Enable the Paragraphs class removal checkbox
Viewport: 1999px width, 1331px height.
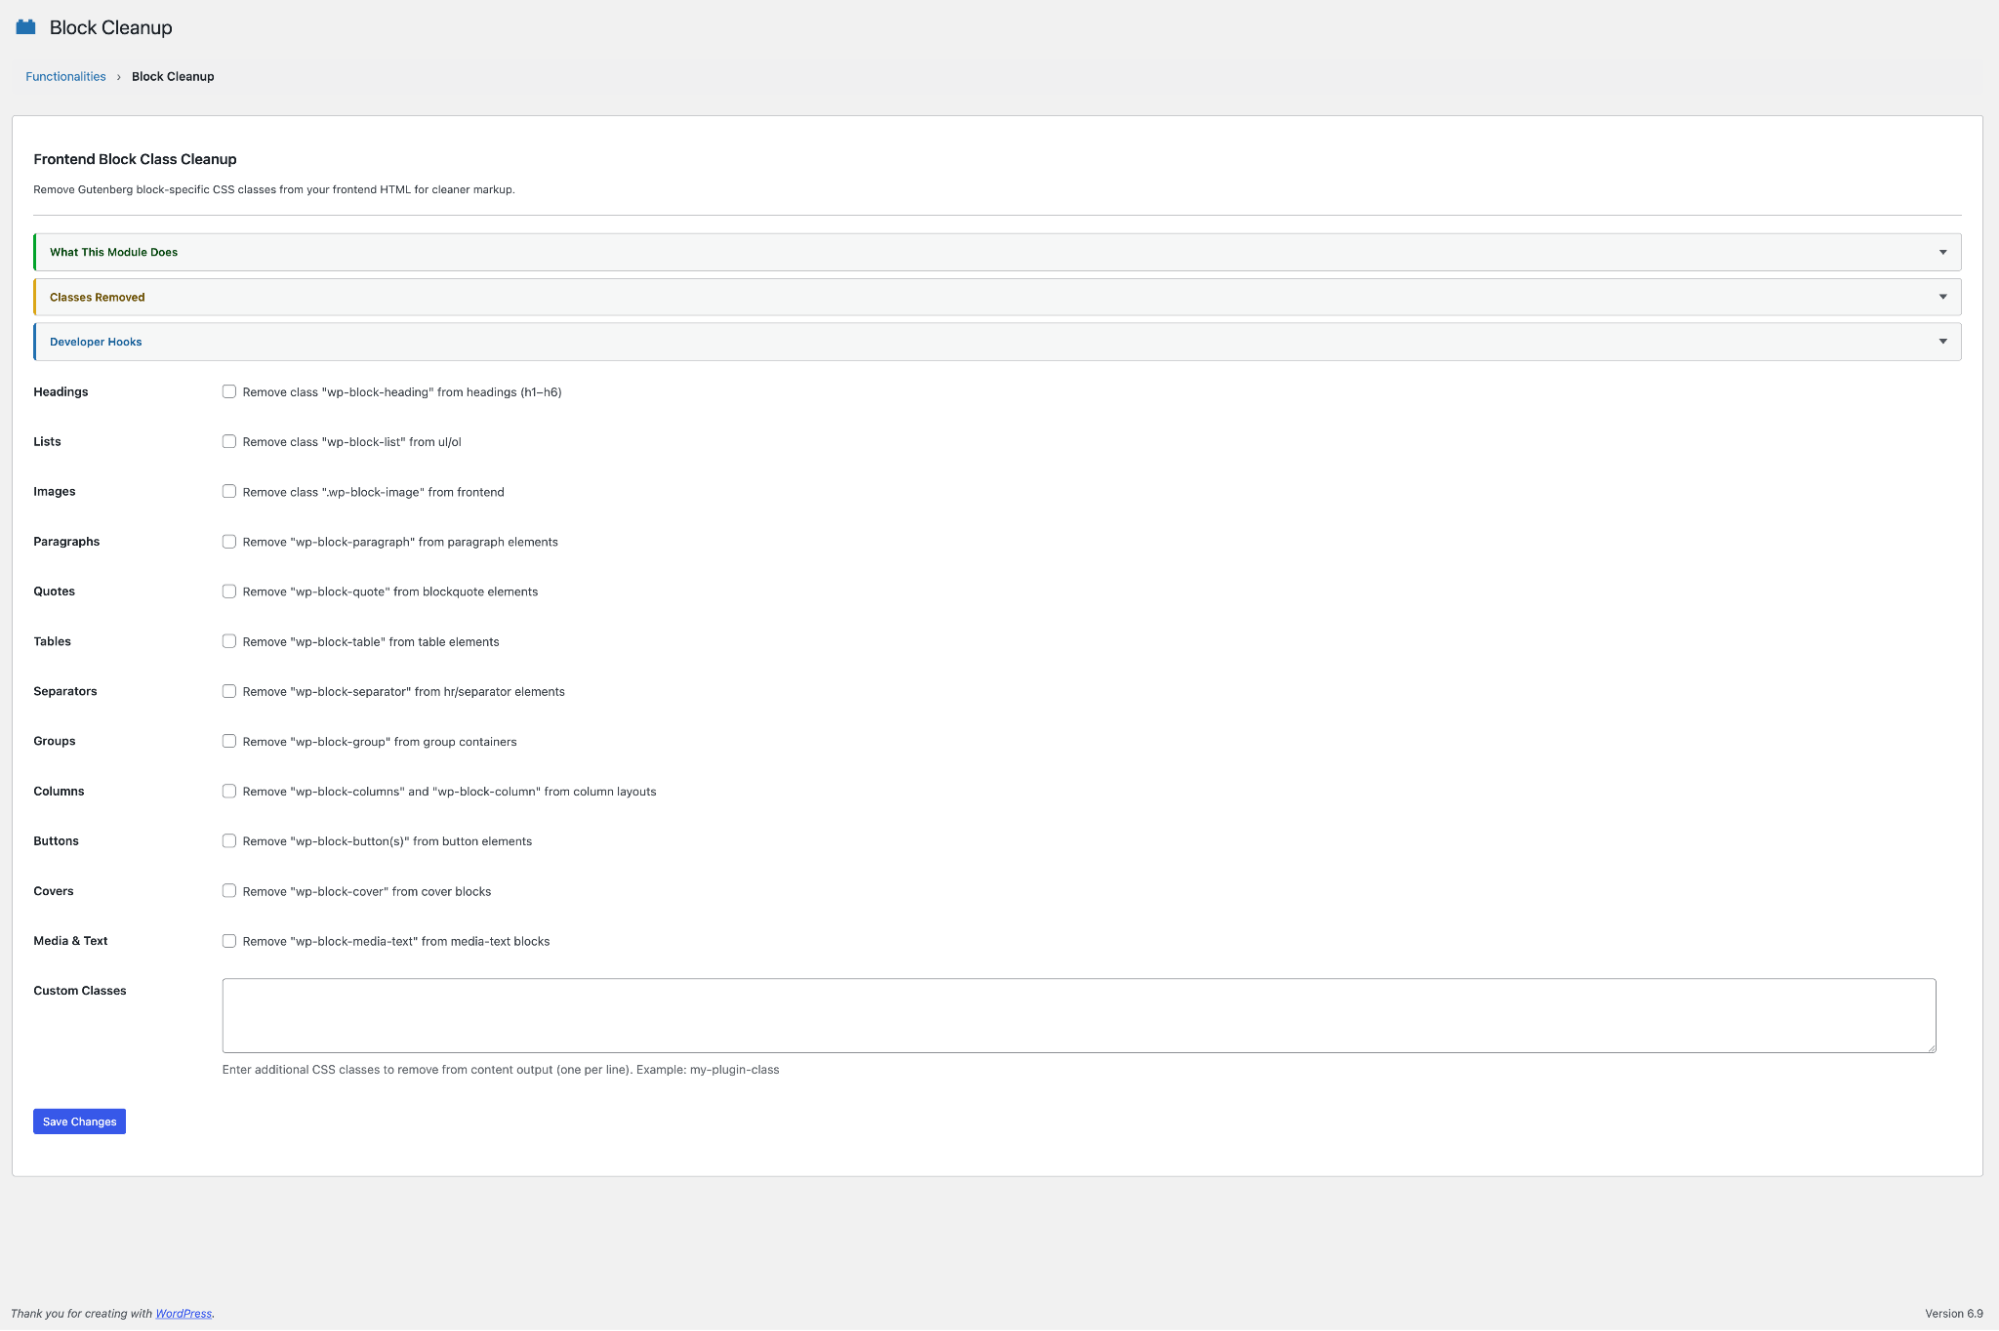coord(229,542)
